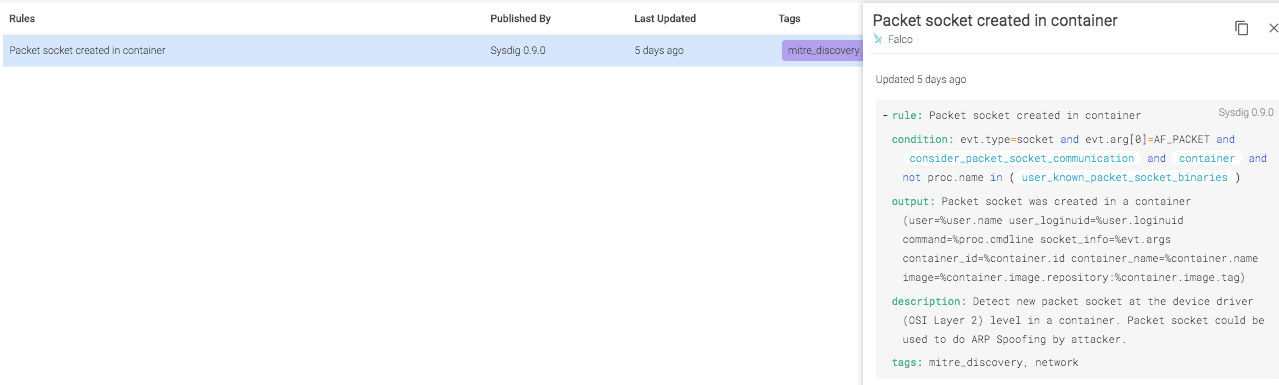
Task: Click the Tags column header
Action: (x=789, y=18)
